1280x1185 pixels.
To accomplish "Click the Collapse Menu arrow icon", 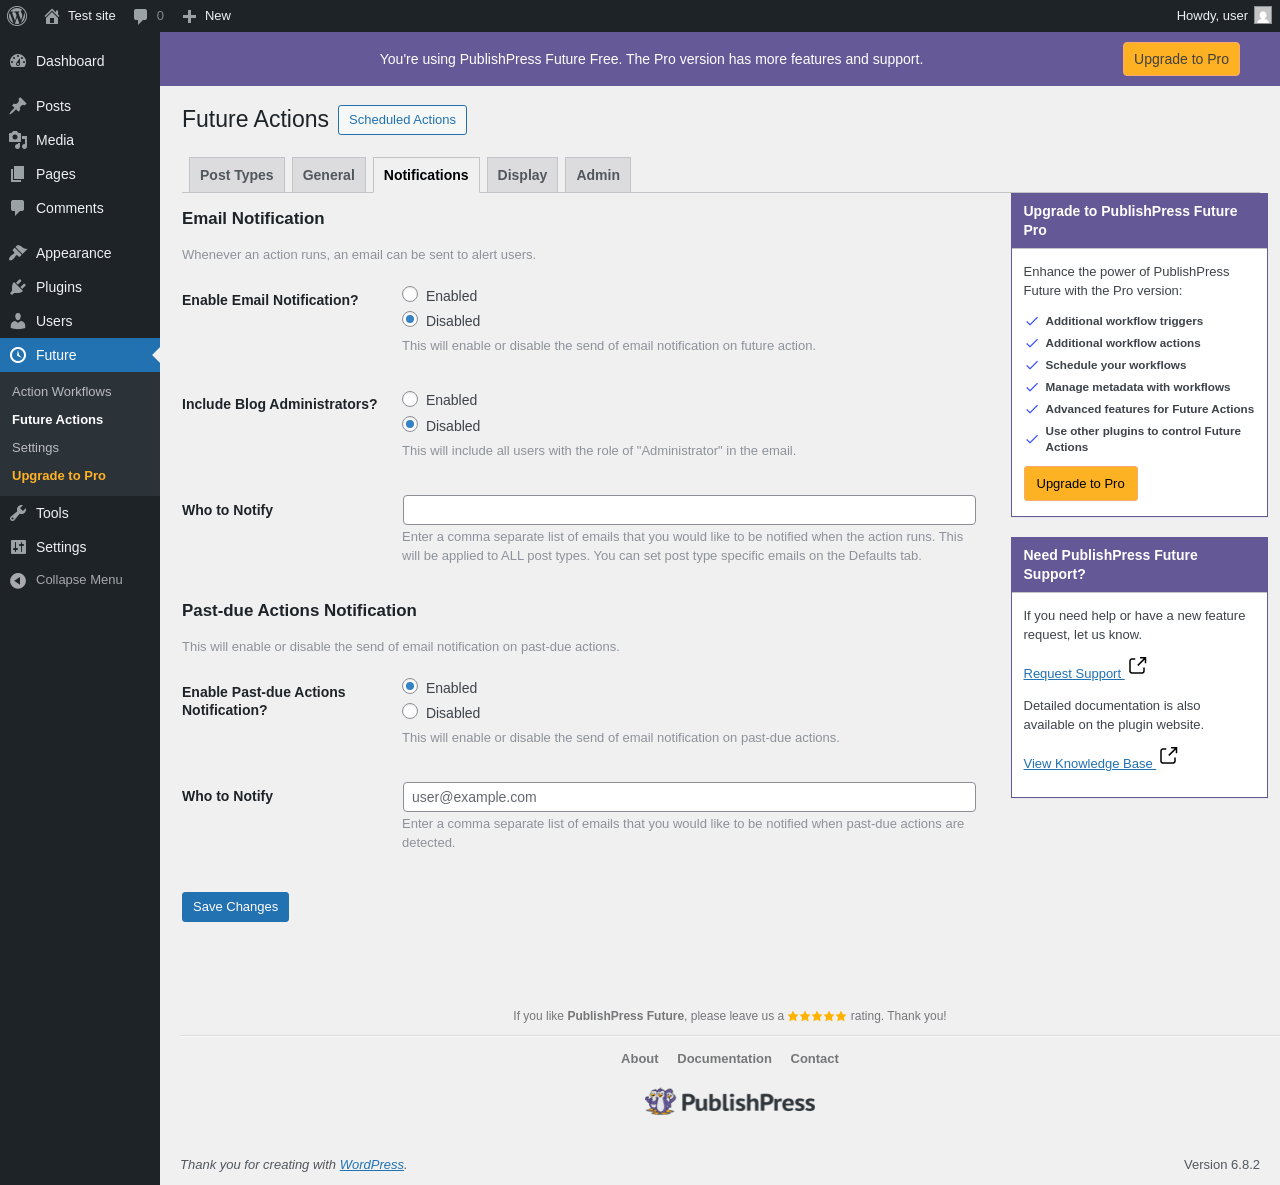I will [18, 580].
